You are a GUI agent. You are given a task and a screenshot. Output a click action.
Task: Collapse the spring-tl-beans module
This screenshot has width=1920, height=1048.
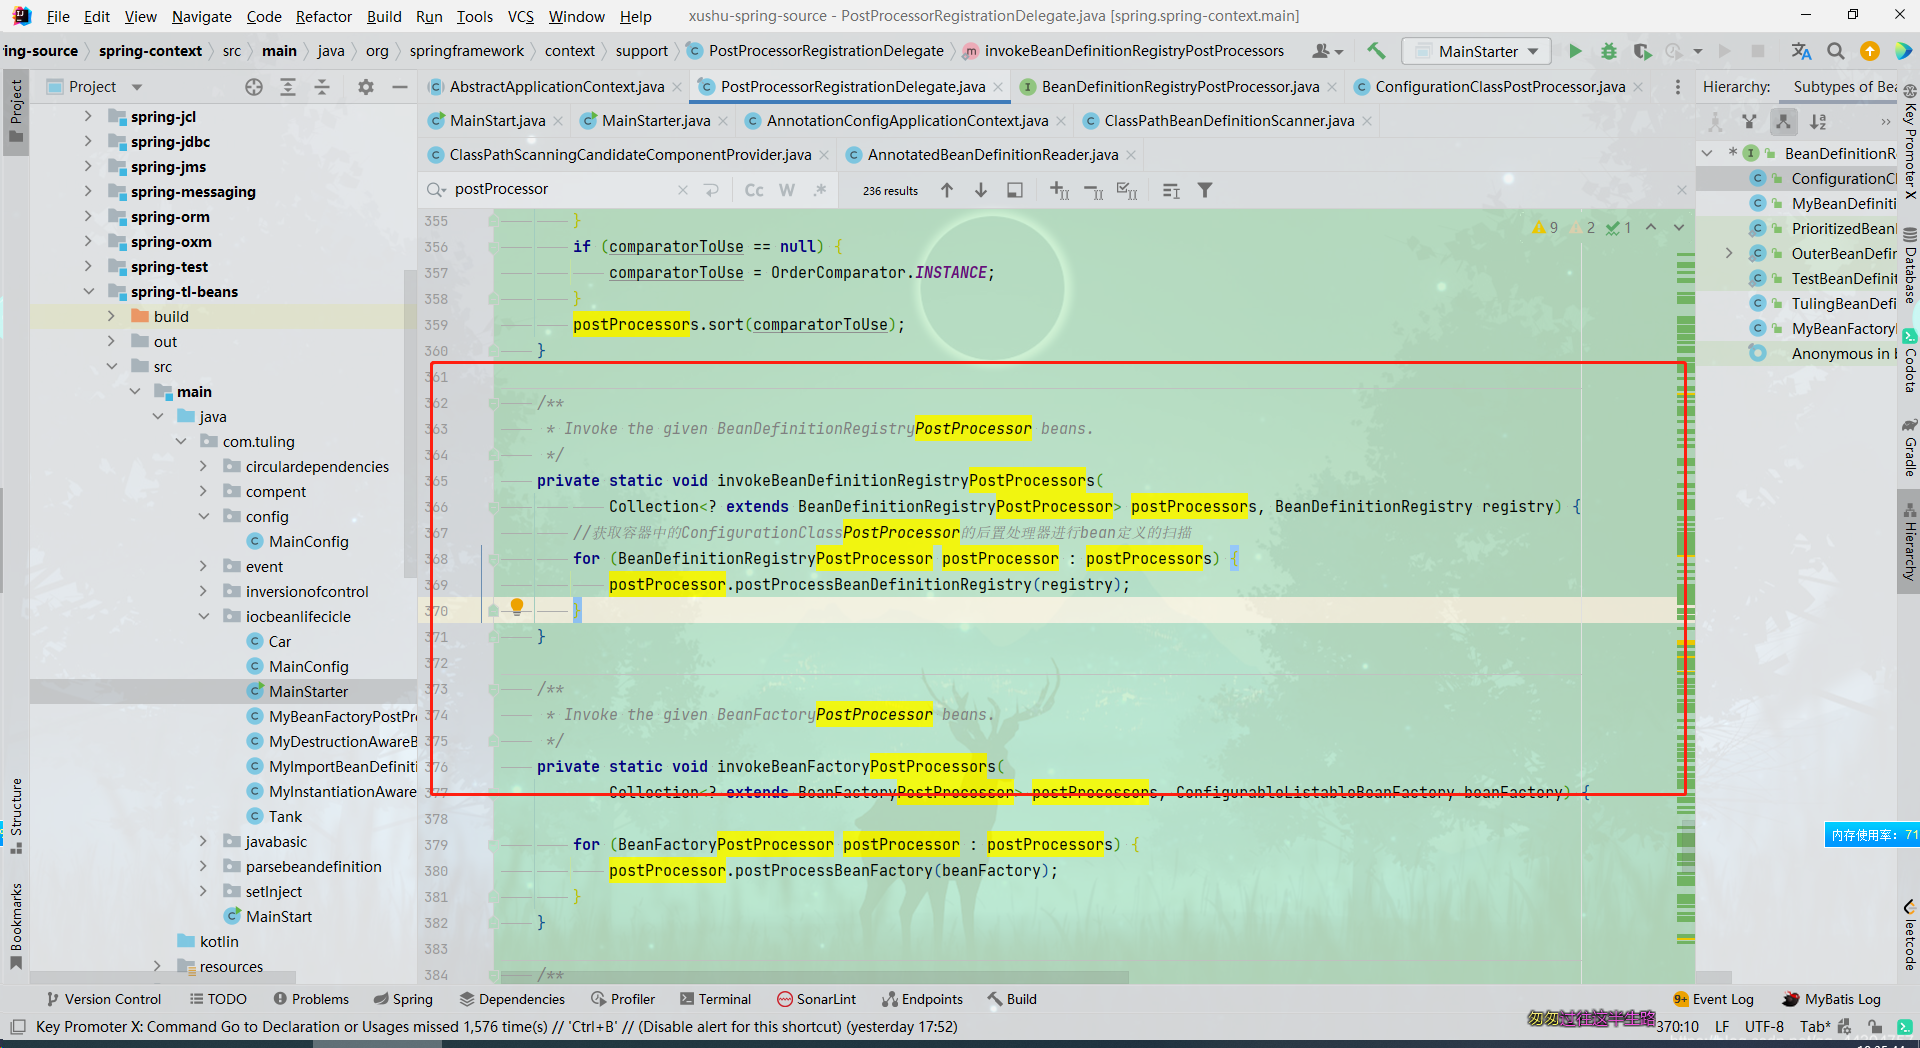point(88,292)
